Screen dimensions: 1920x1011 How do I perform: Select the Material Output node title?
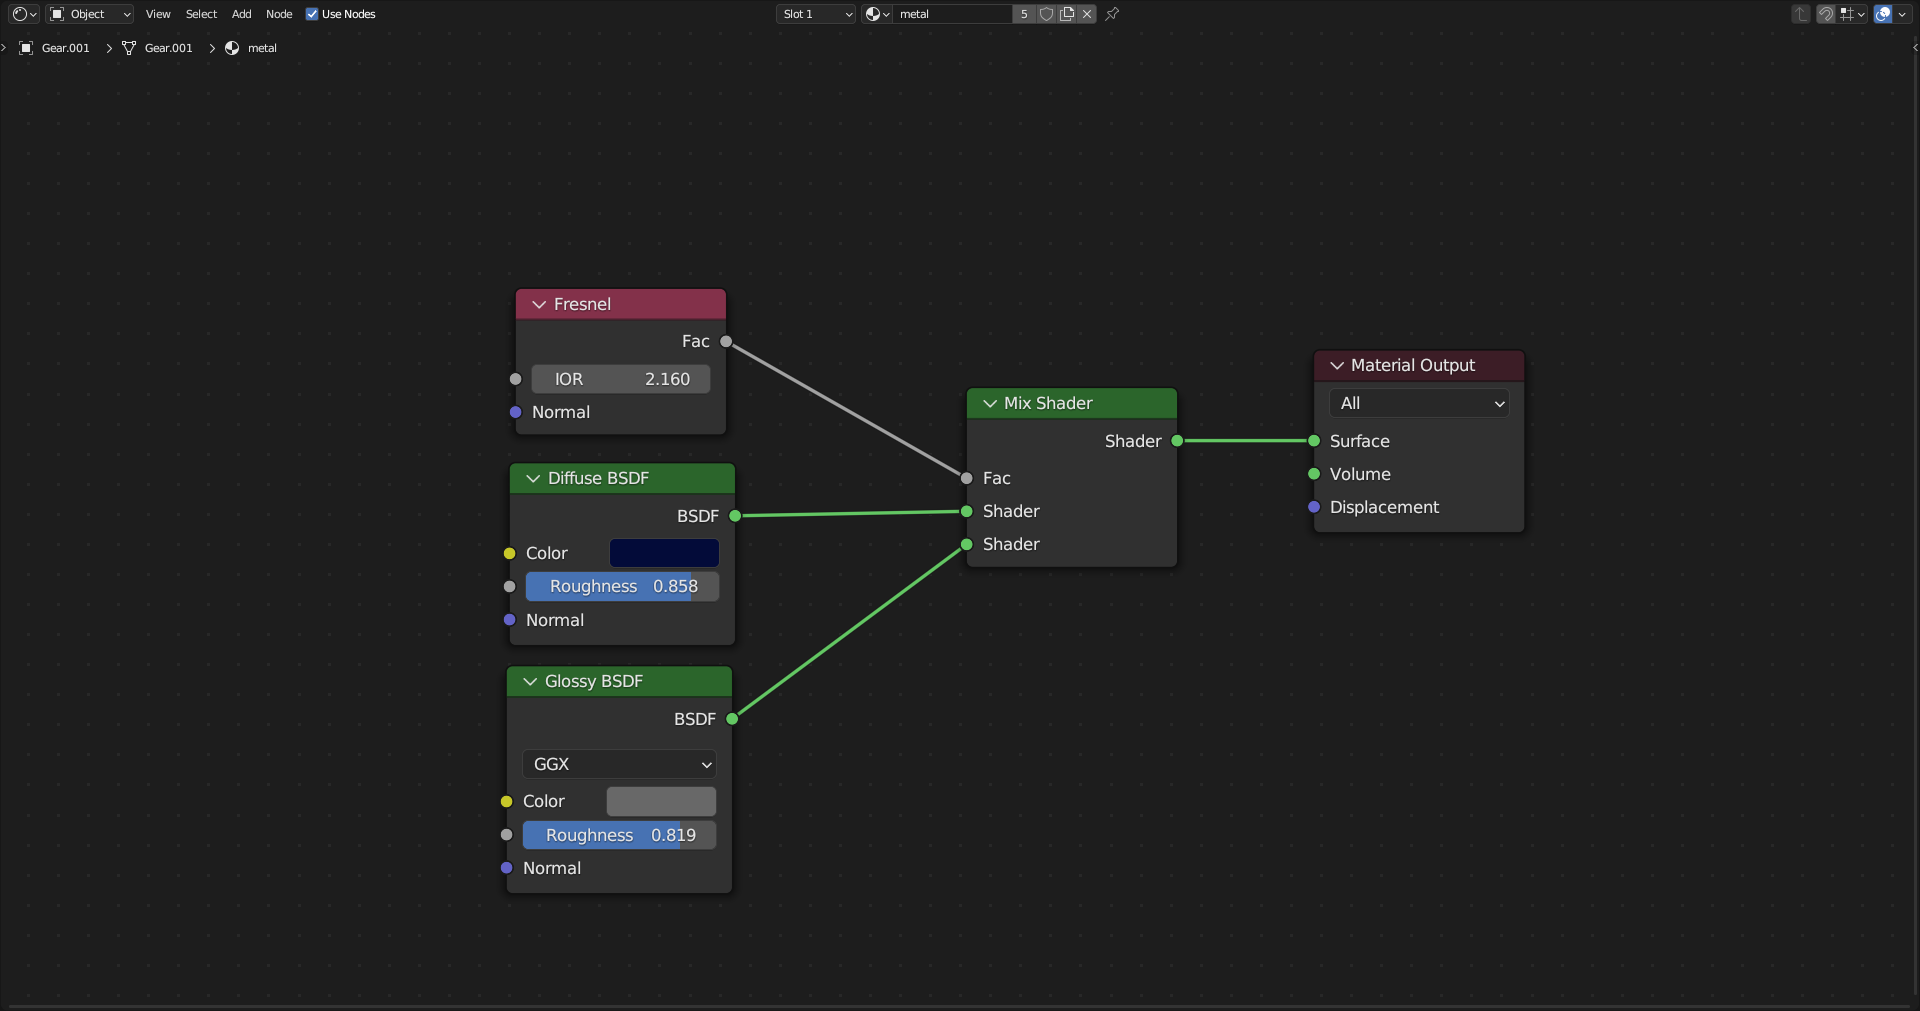pyautogui.click(x=1412, y=365)
